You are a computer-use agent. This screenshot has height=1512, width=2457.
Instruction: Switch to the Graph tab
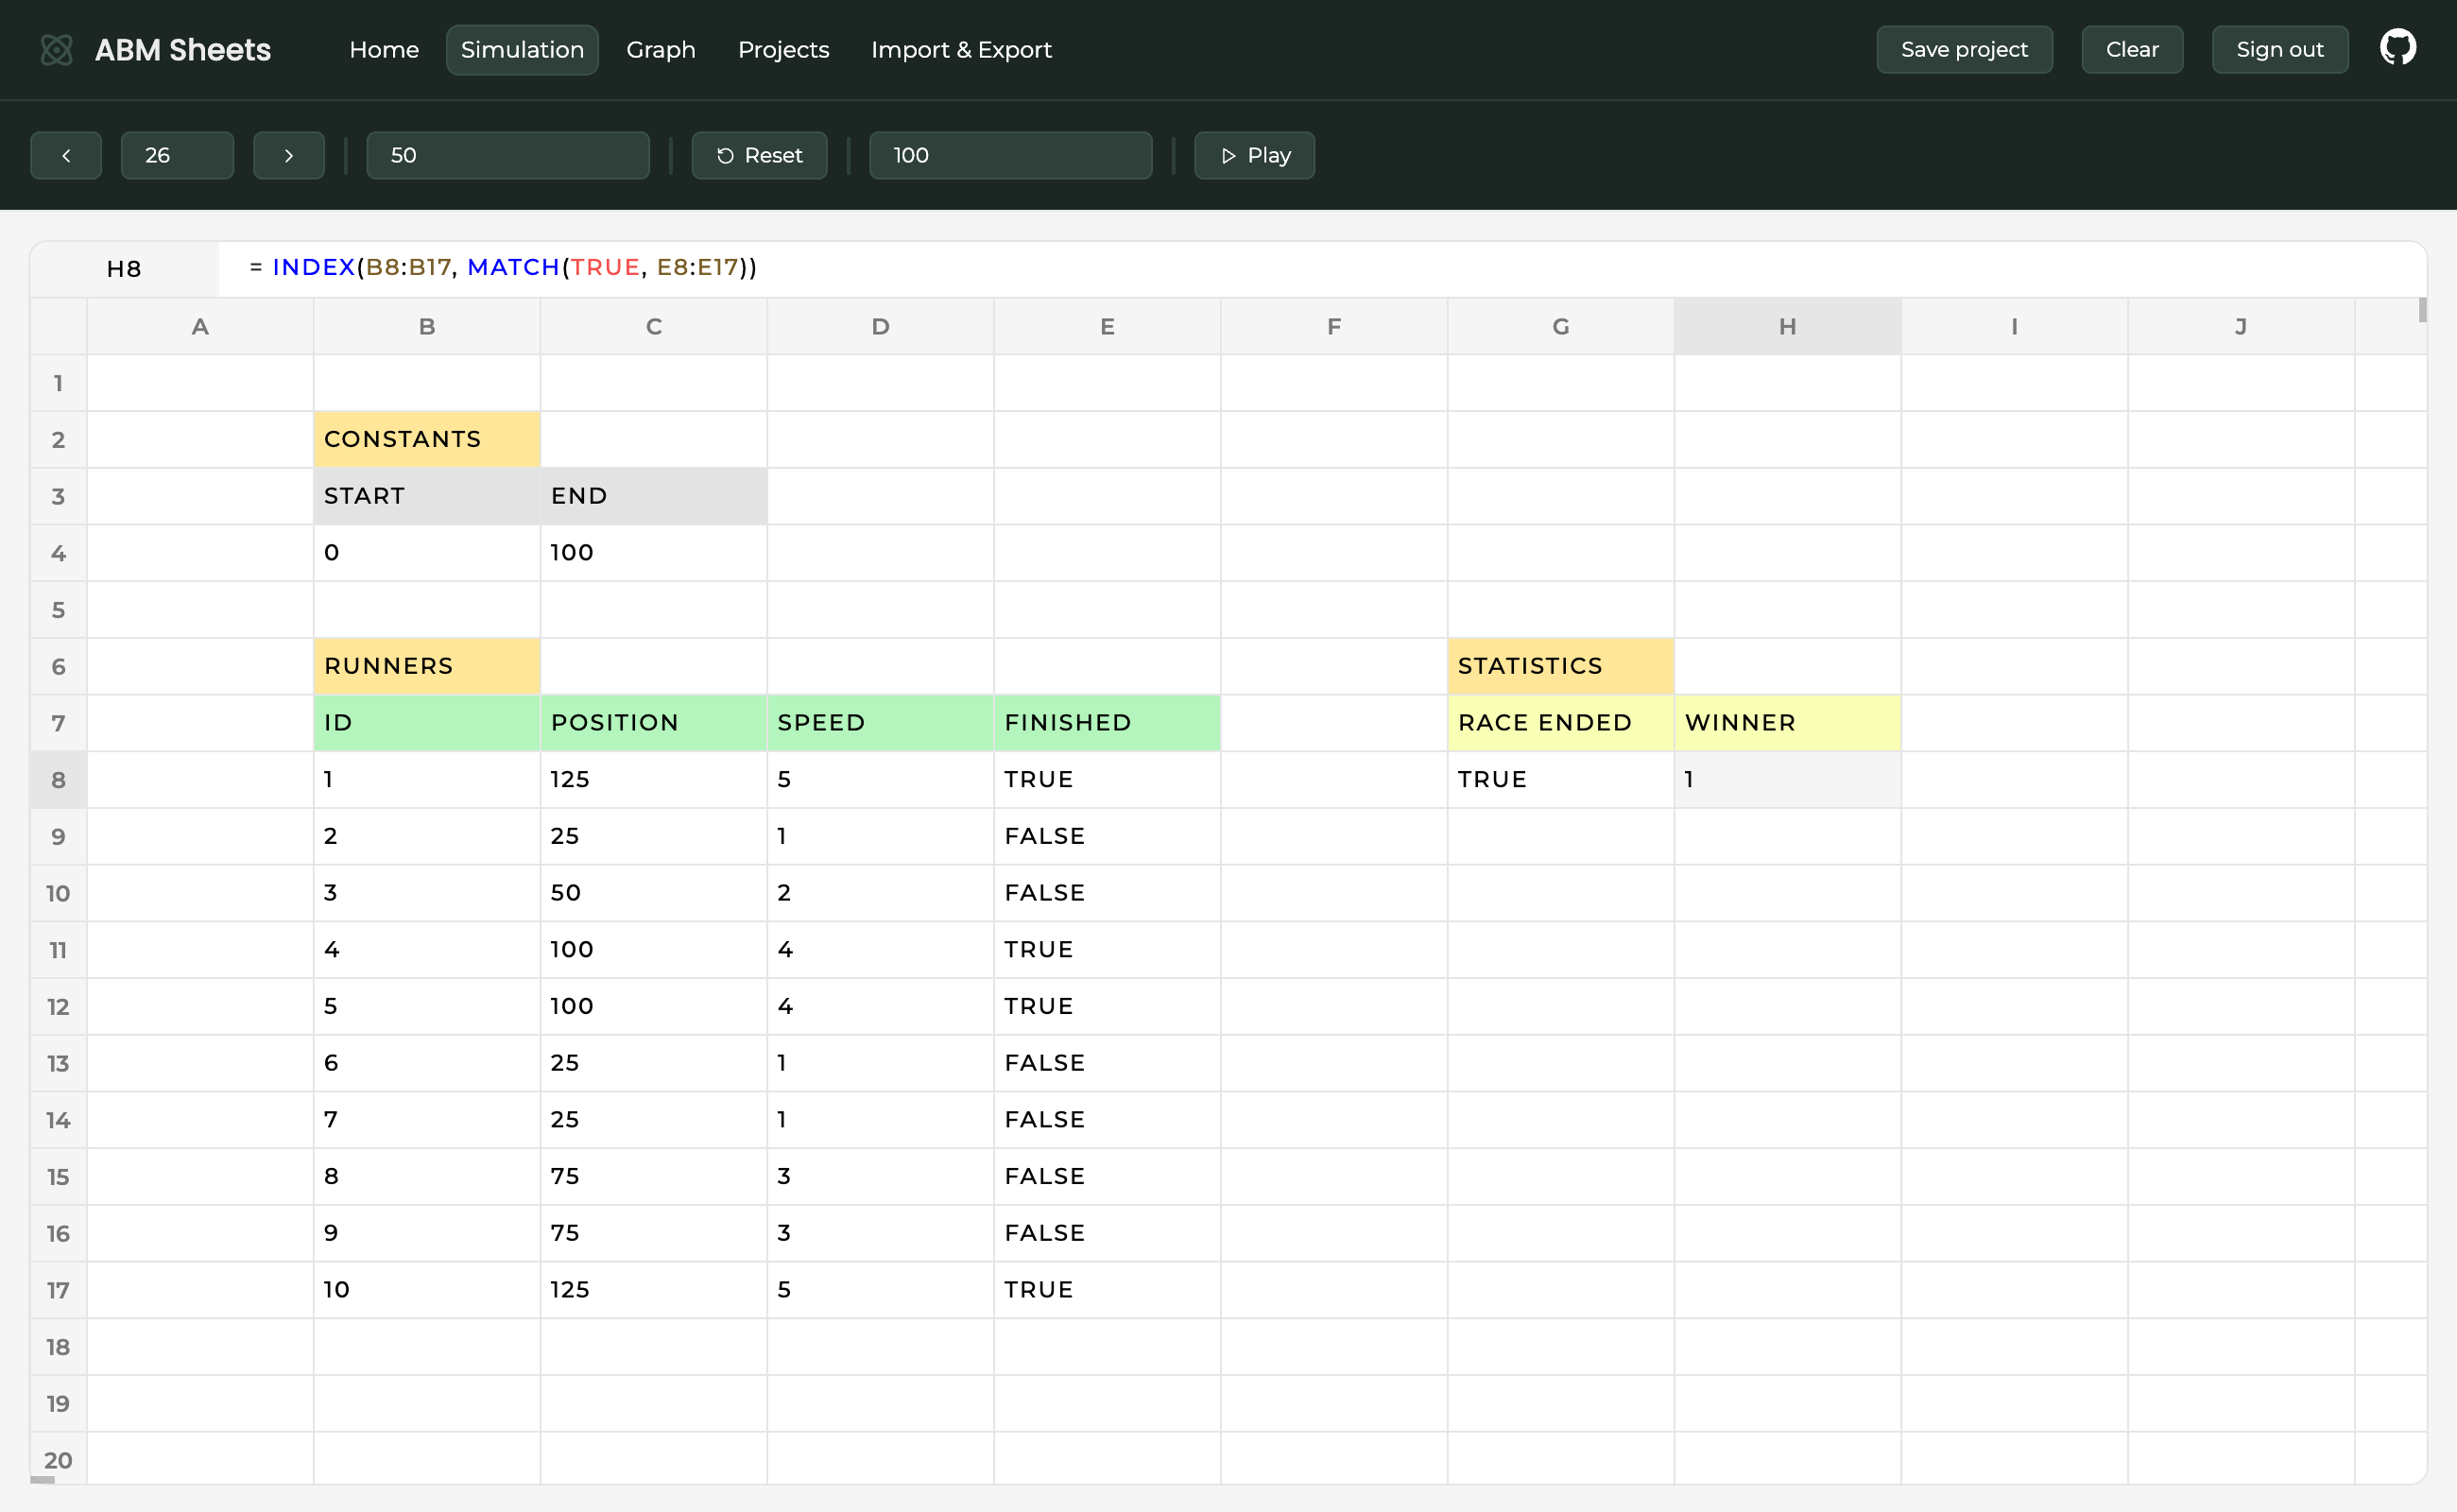click(x=660, y=50)
